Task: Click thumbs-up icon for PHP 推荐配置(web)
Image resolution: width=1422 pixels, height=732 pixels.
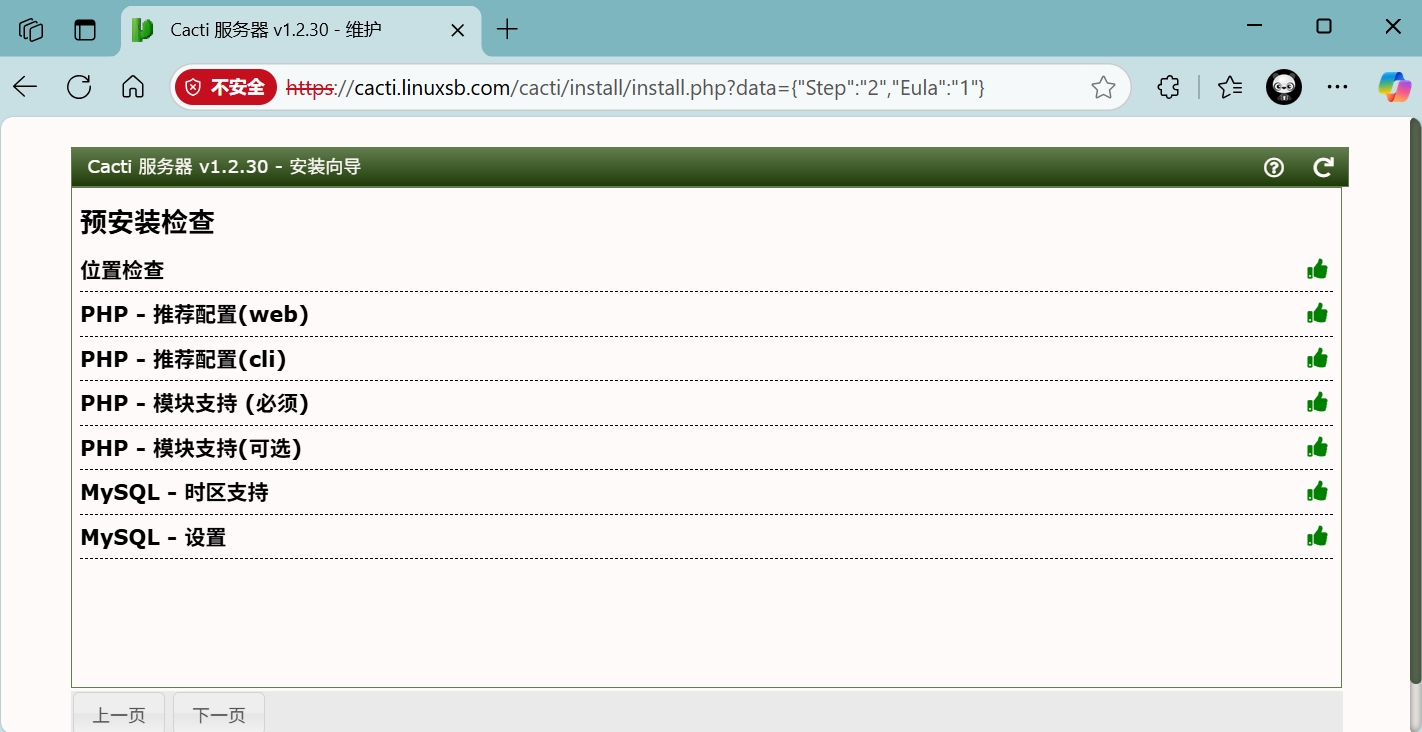Action: 1317,314
